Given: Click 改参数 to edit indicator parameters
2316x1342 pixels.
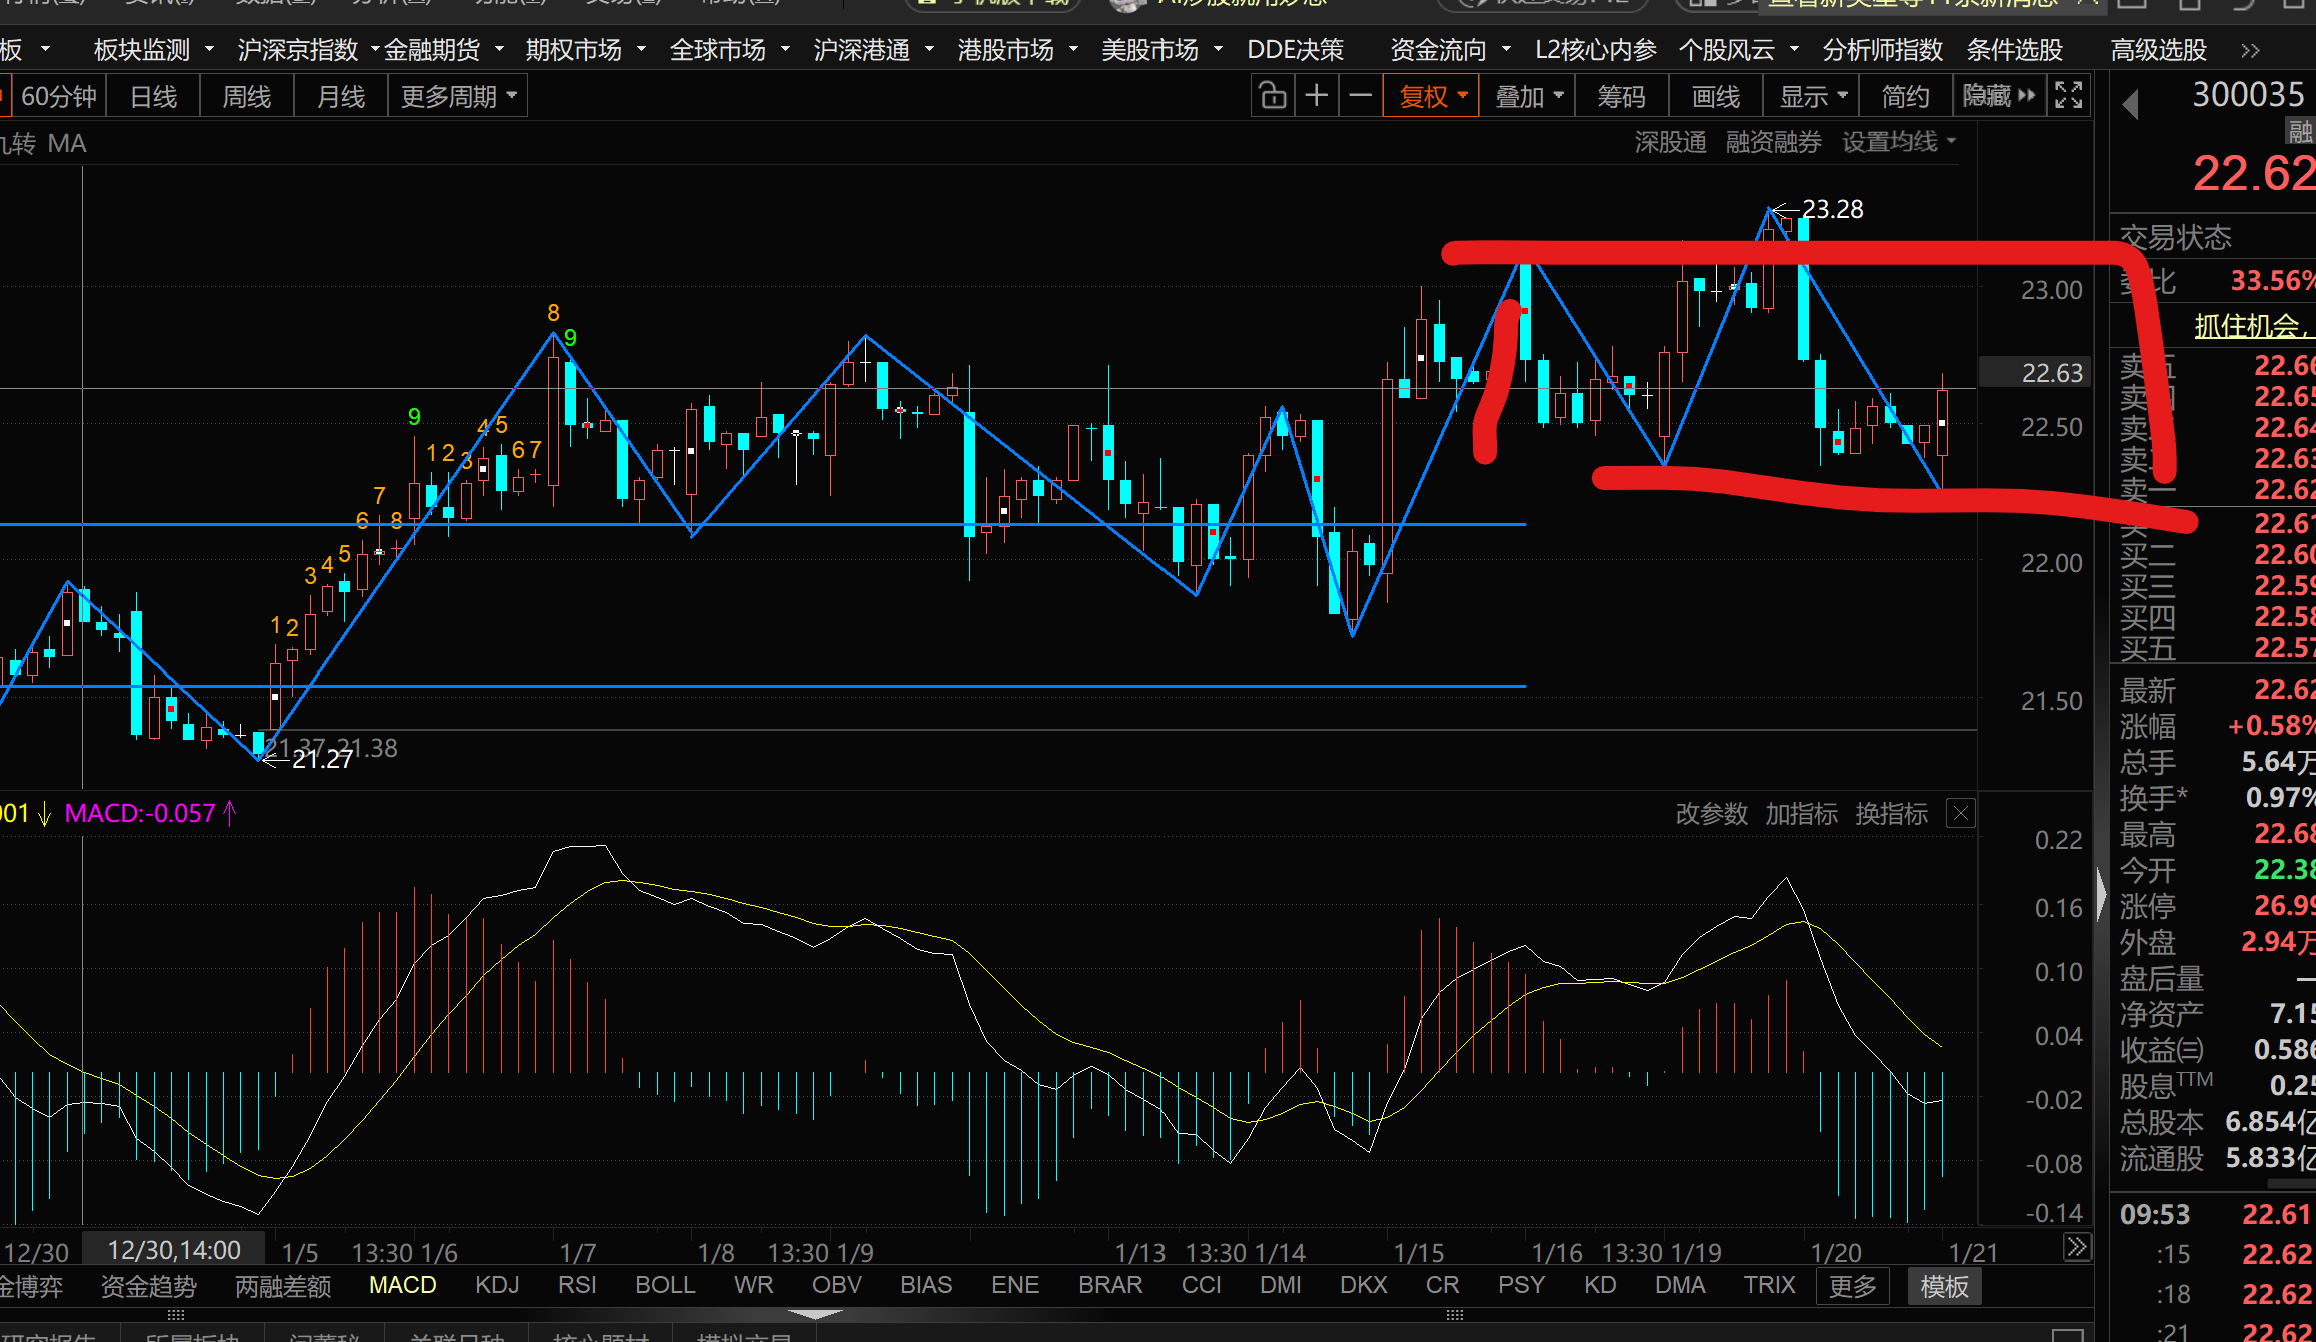Looking at the screenshot, I should 1711,814.
